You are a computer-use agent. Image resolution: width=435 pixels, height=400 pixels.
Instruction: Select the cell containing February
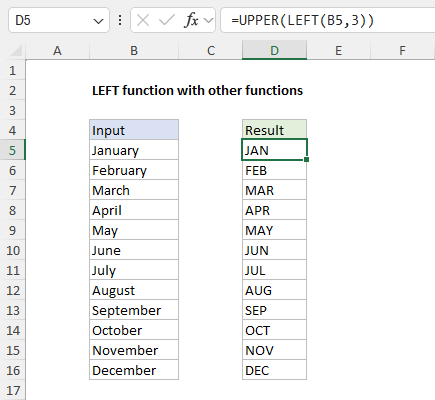click(x=134, y=170)
